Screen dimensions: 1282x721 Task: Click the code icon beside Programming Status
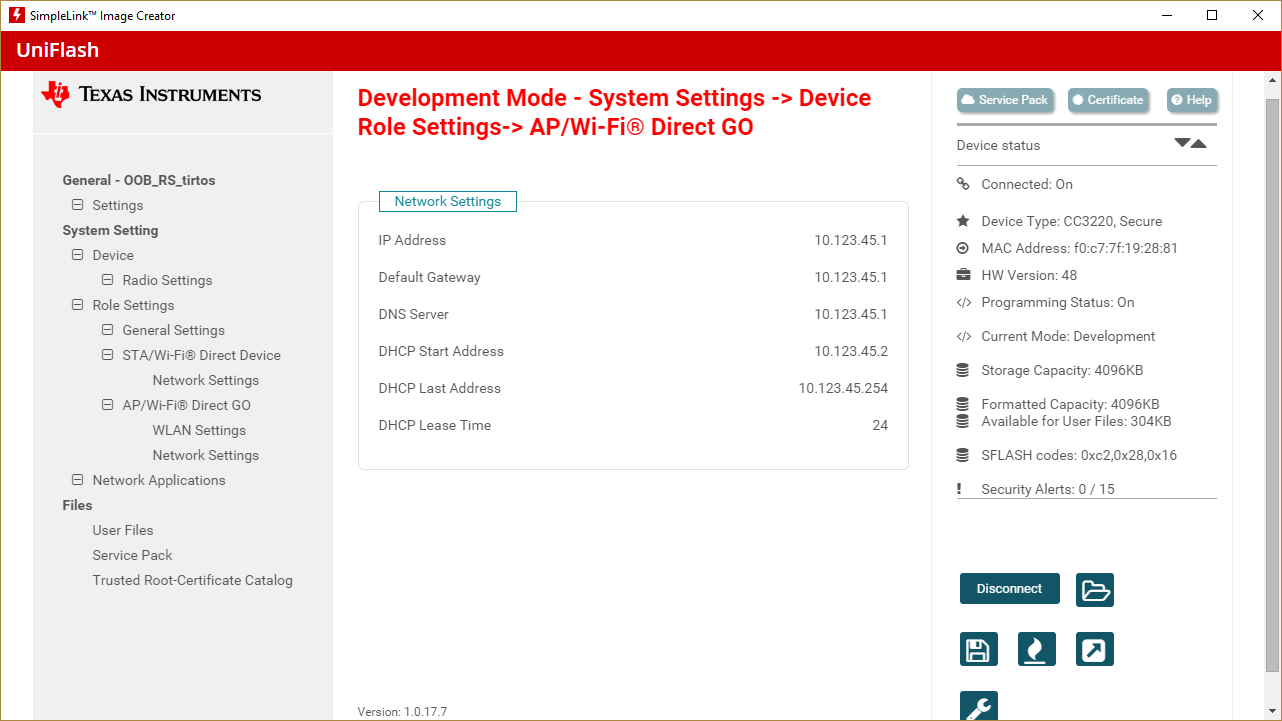click(x=963, y=302)
